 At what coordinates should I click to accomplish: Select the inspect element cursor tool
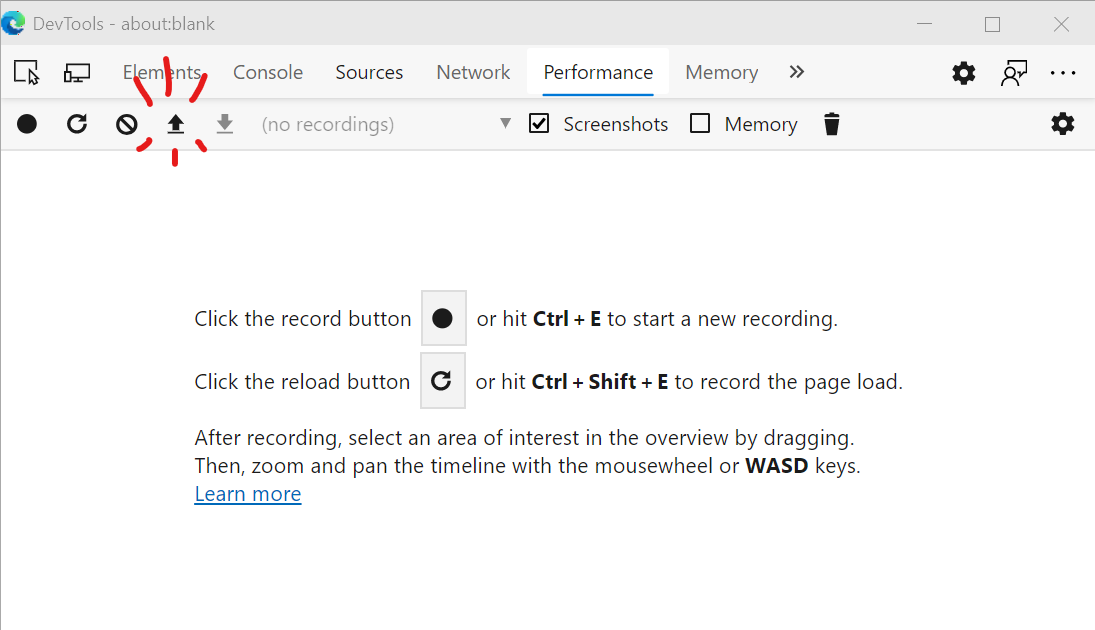point(26,72)
